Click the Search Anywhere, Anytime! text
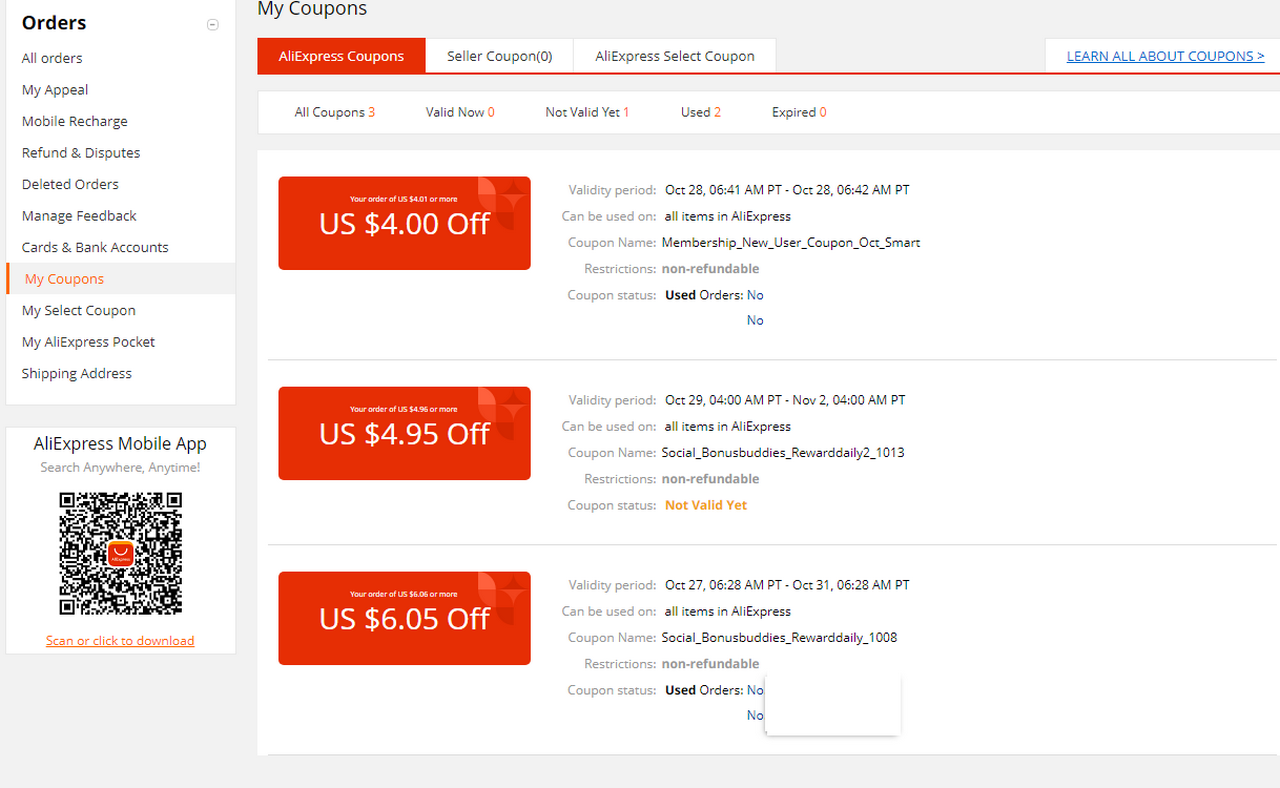The image size is (1280, 788). [120, 468]
